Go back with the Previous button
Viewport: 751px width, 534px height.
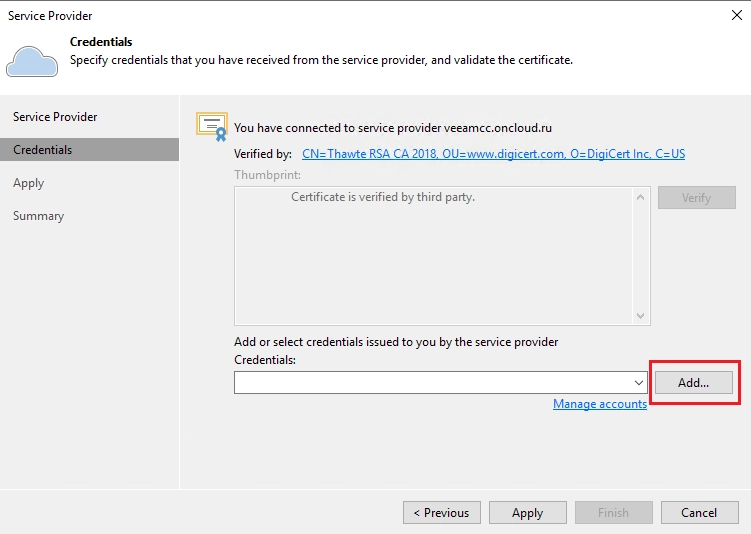[441, 513]
